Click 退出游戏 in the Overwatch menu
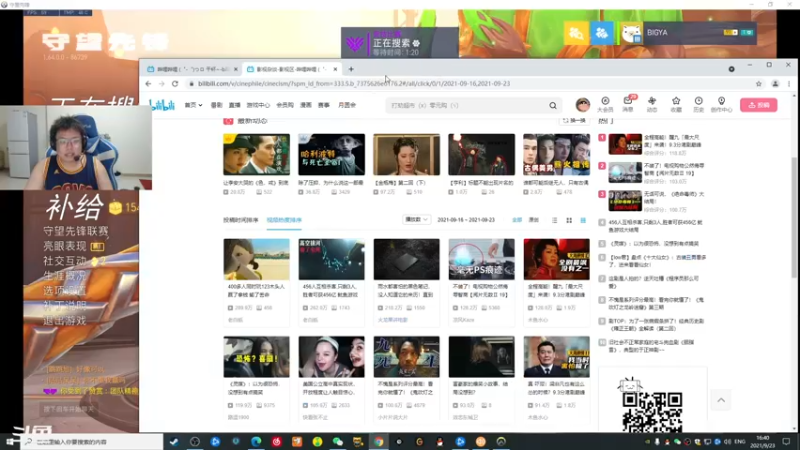Image resolution: width=800 pixels, height=450 pixels. [x=64, y=320]
